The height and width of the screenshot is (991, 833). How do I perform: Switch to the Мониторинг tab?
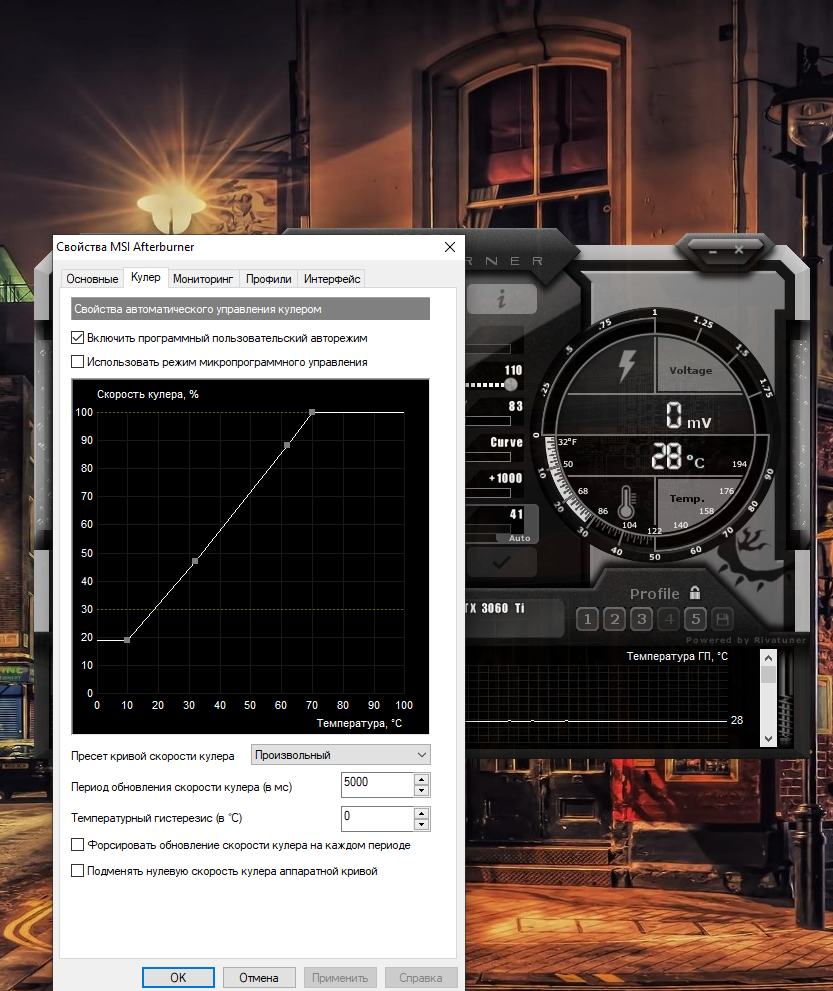[x=203, y=279]
